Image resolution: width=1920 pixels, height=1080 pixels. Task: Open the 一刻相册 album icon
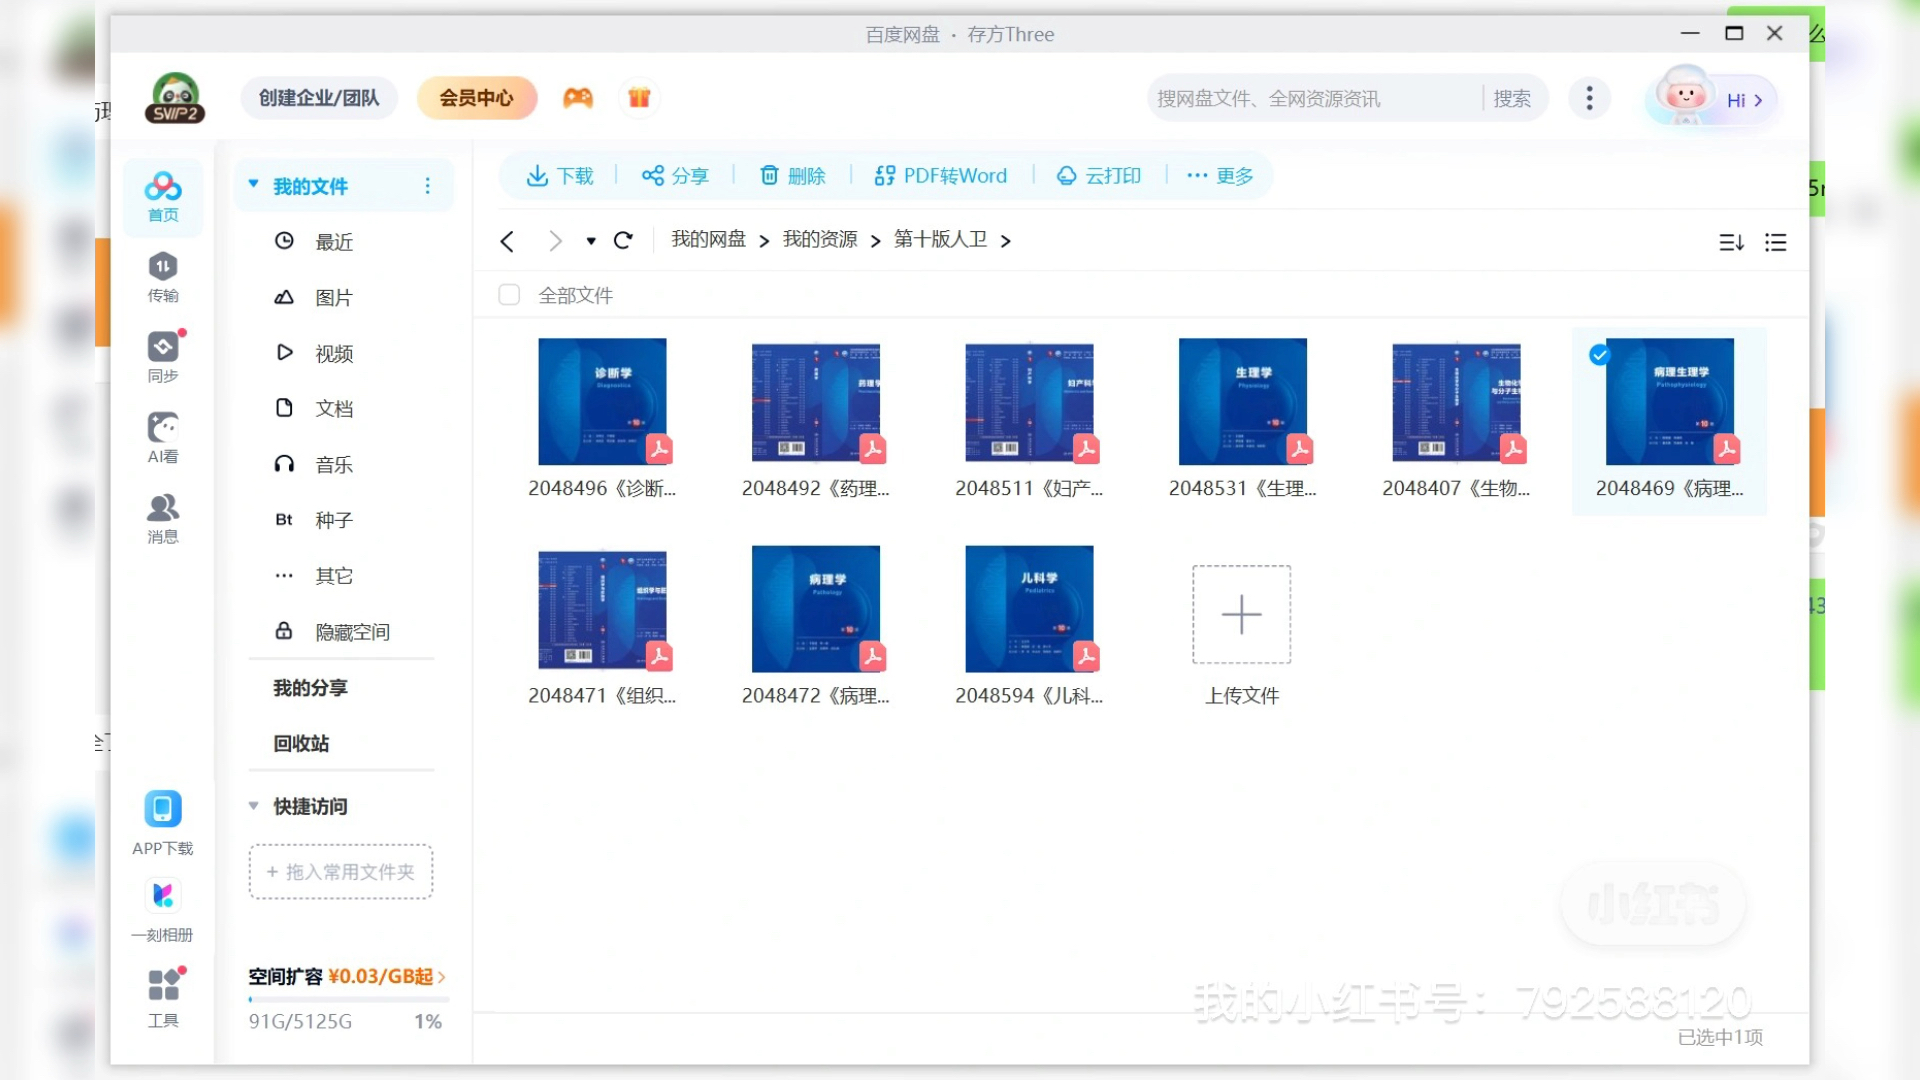coord(163,895)
